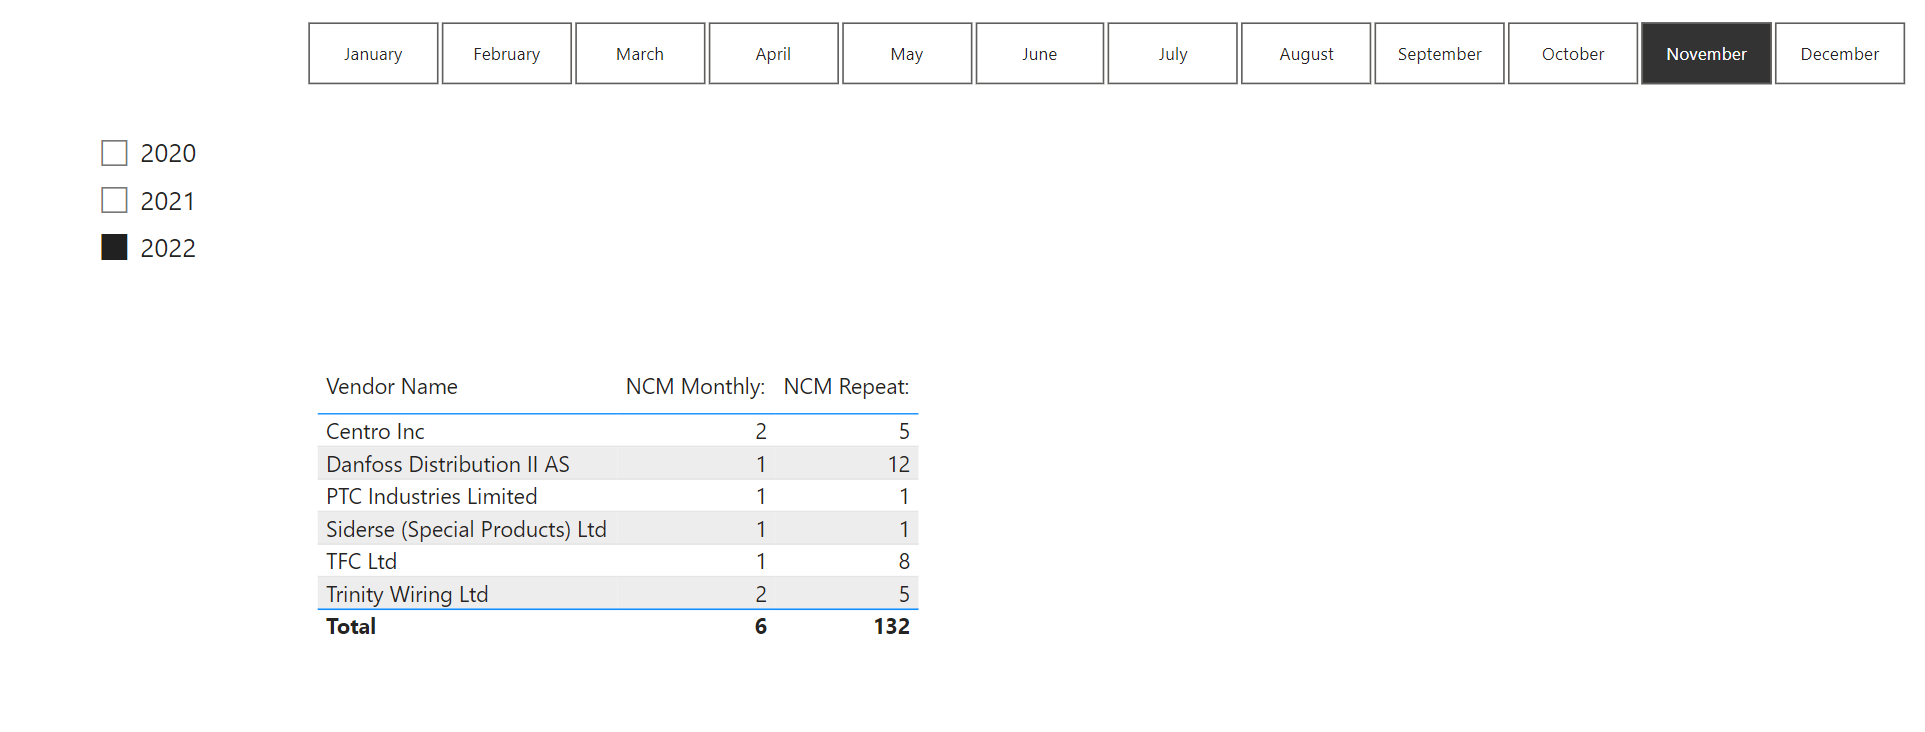This screenshot has width=1925, height=732.
Task: Choose the September slicer button
Action: tap(1440, 54)
